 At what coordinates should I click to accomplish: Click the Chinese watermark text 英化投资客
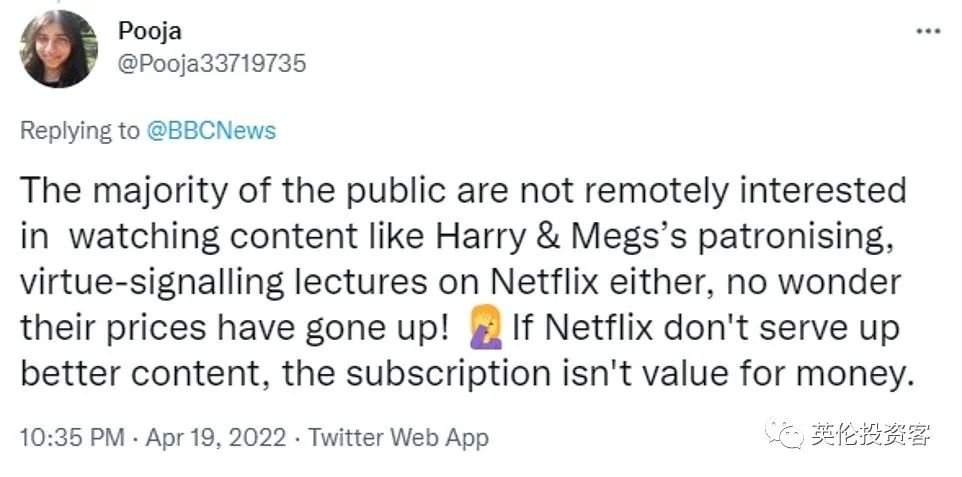coord(871,434)
